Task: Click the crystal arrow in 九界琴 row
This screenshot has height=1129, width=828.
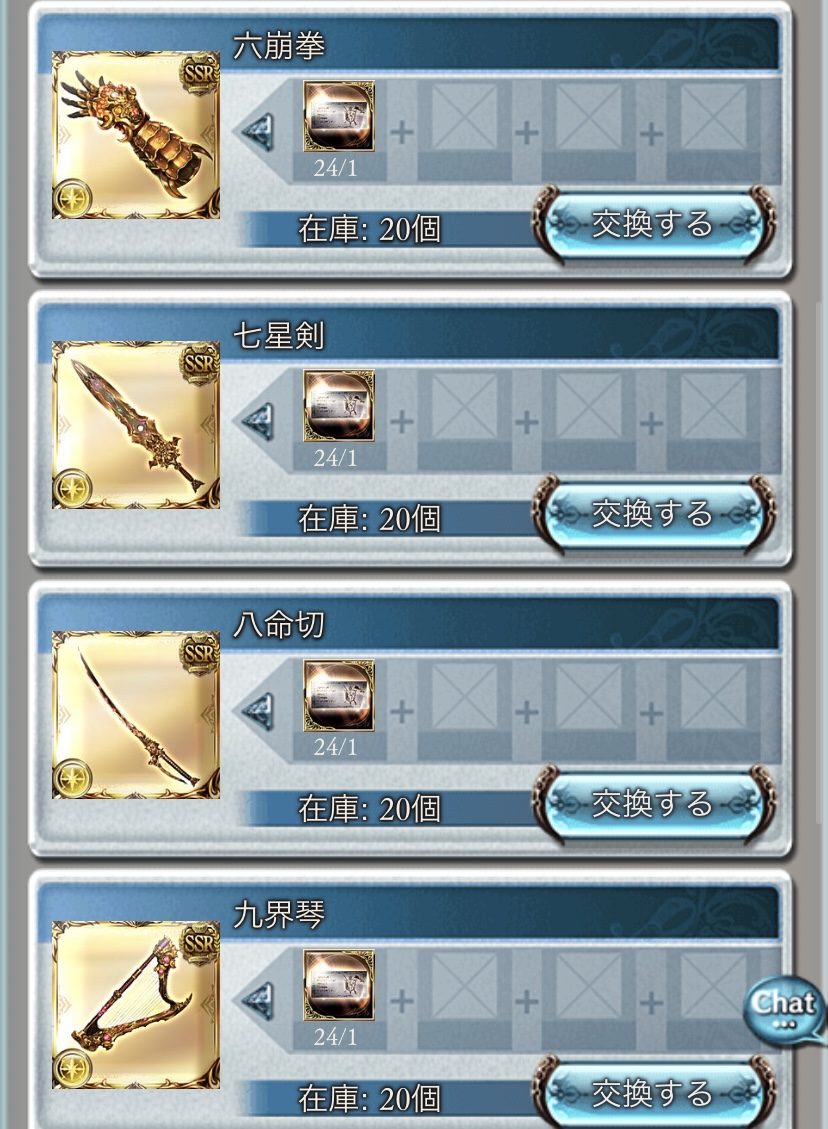Action: click(x=258, y=1002)
